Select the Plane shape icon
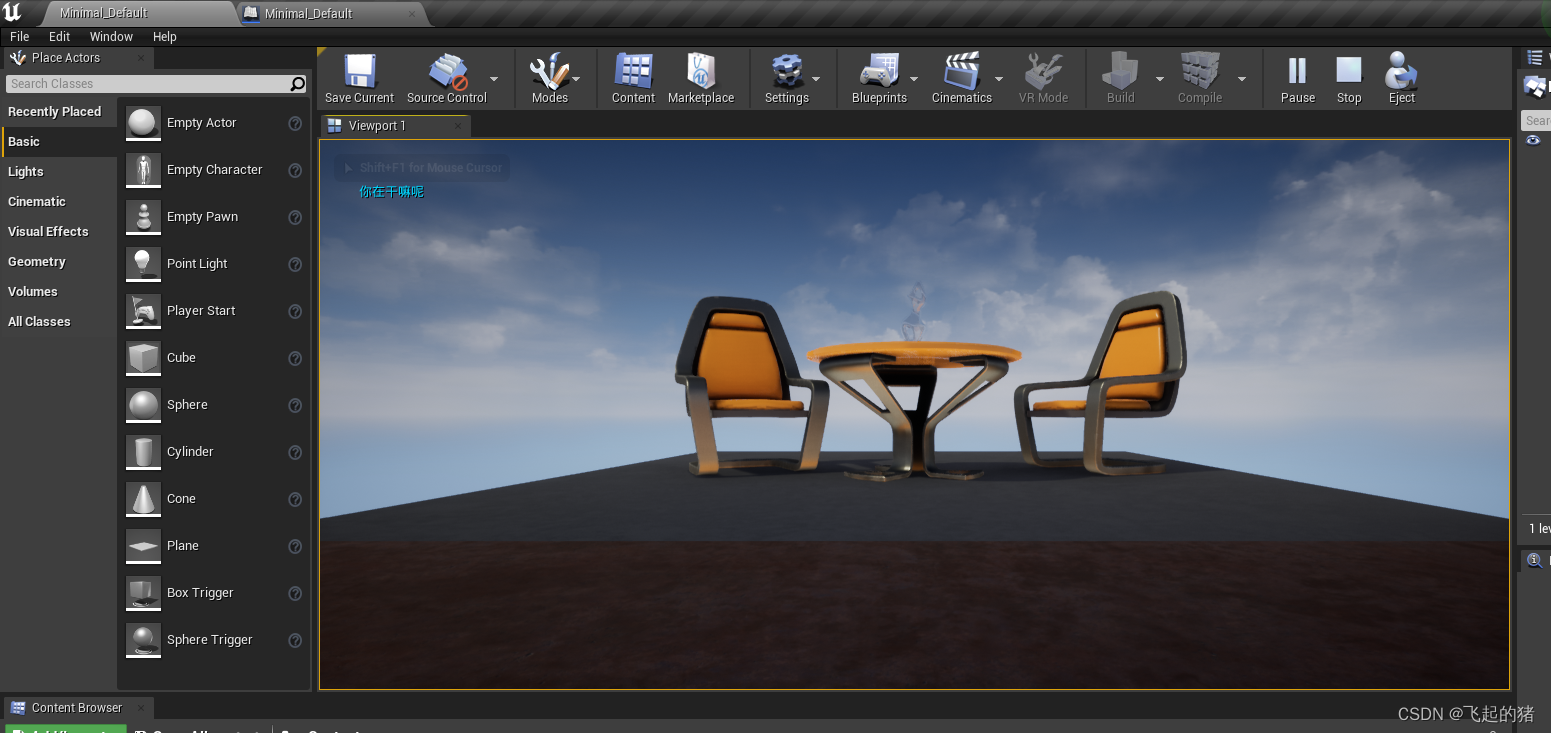This screenshot has height=733, width=1551. click(x=144, y=546)
